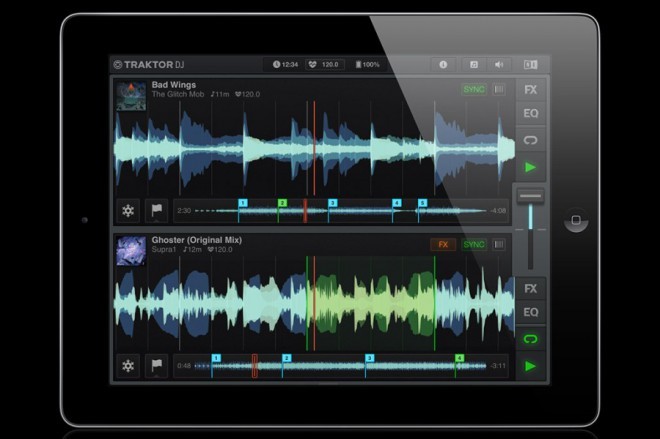Open FX panel for Bad Wings deck
The height and width of the screenshot is (439, 660).
(x=530, y=90)
